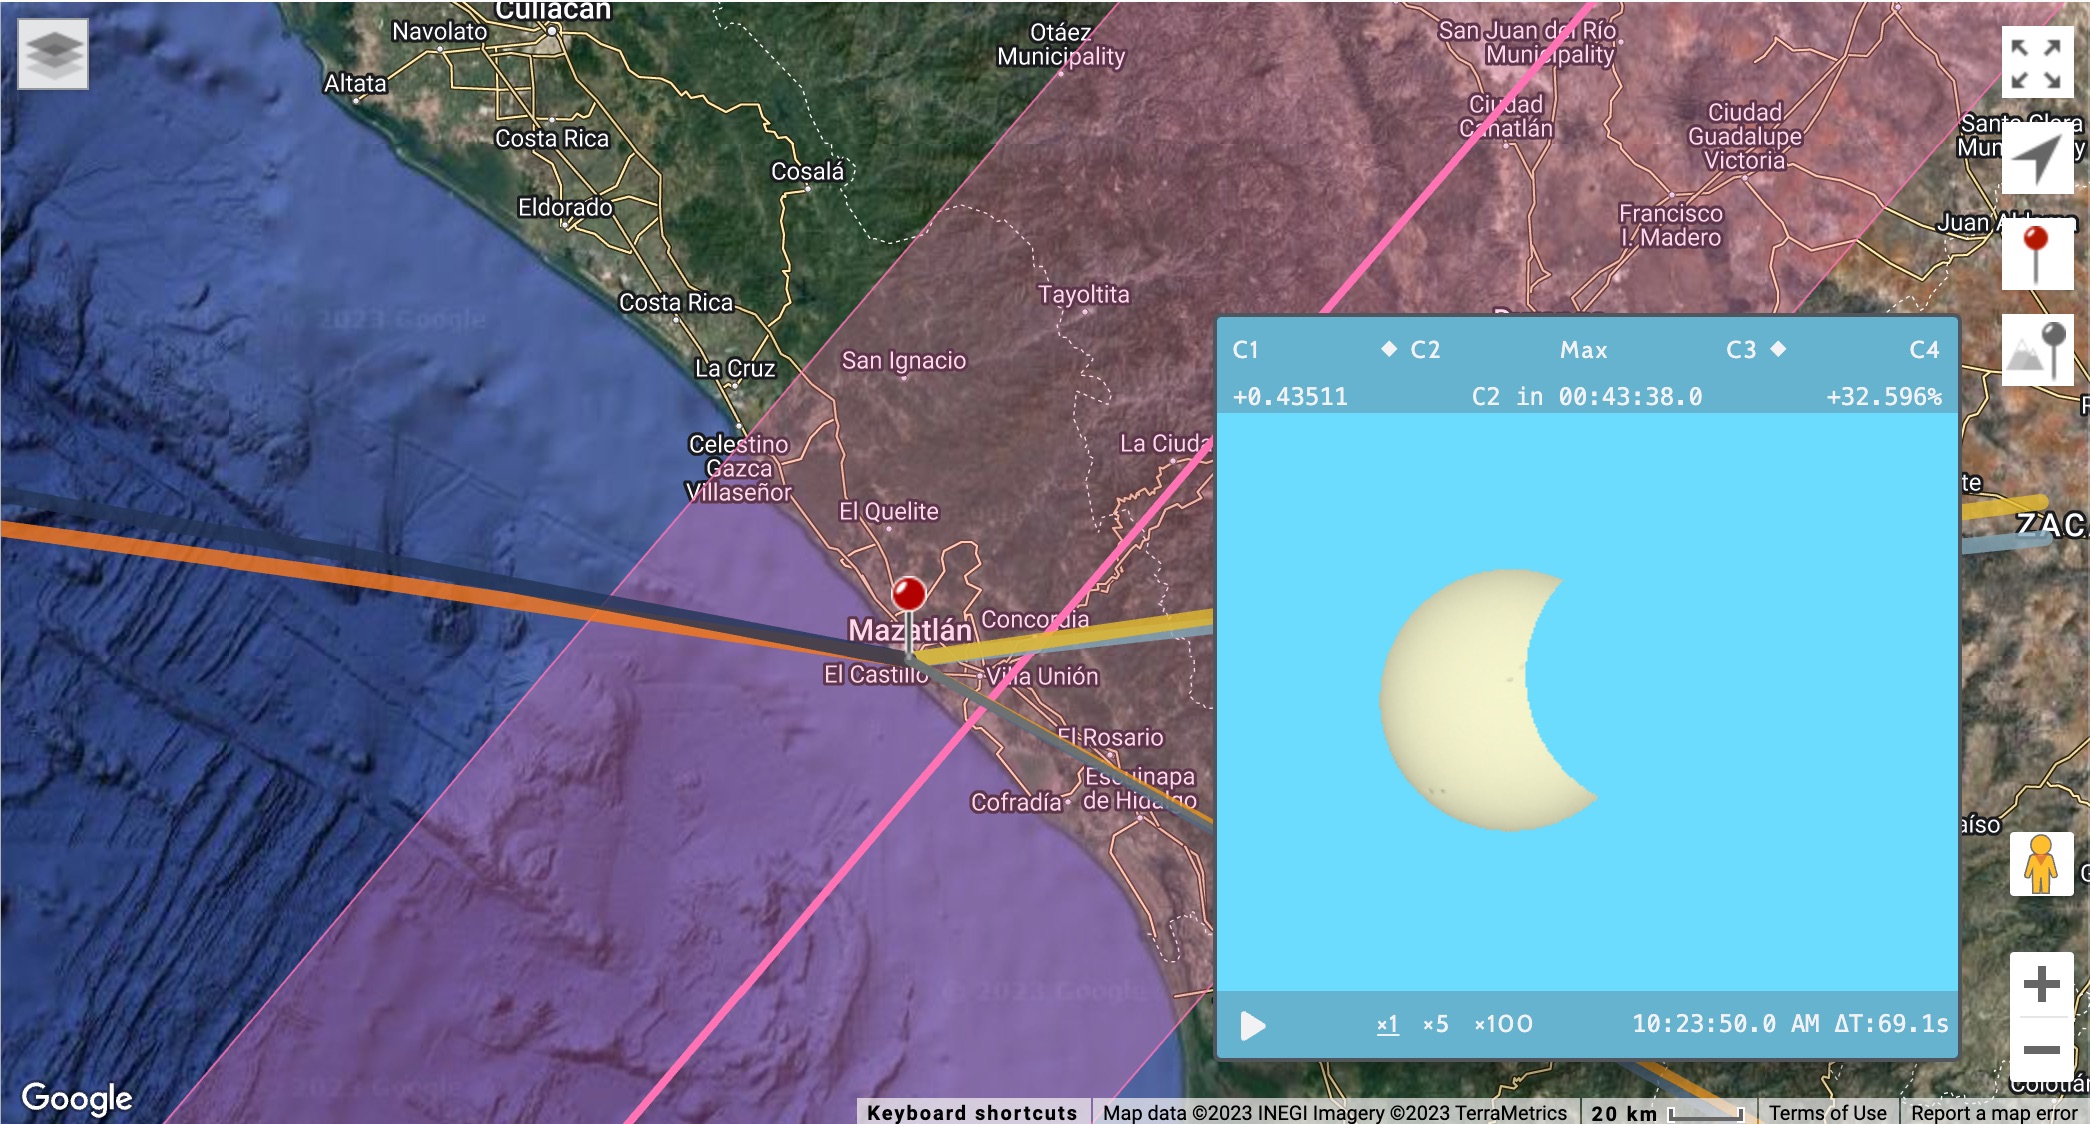Jump to C1 contact time
This screenshot has width=2090, height=1124.
tap(1245, 350)
